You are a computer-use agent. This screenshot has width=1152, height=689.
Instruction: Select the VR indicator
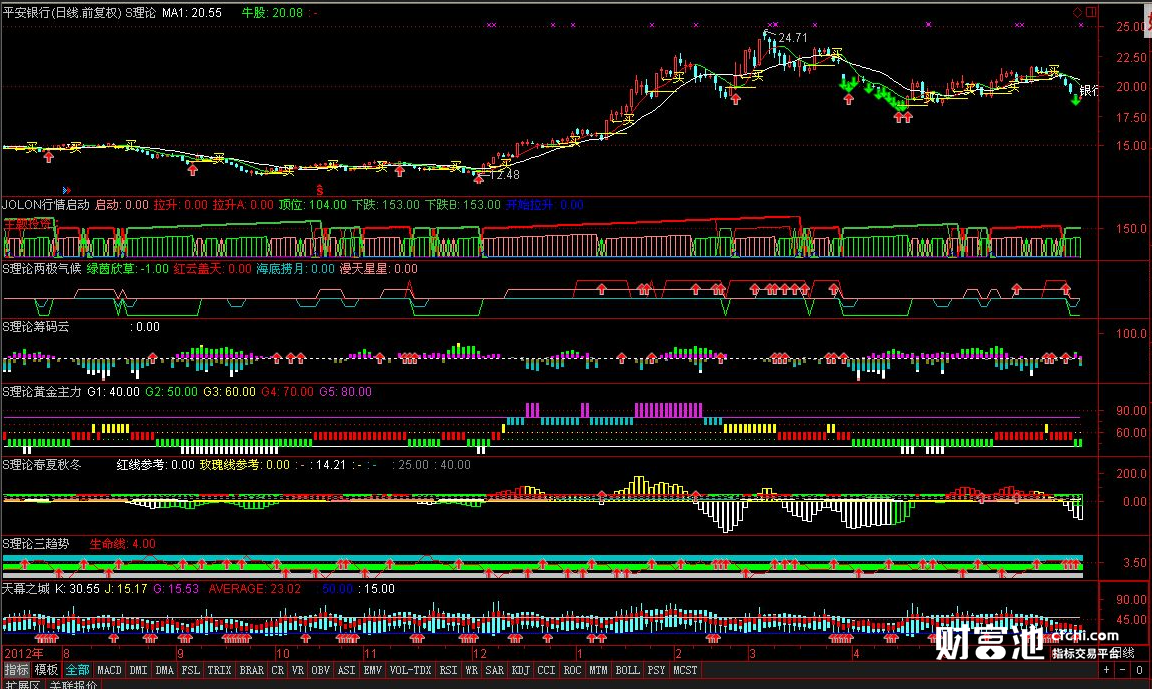coord(298,670)
